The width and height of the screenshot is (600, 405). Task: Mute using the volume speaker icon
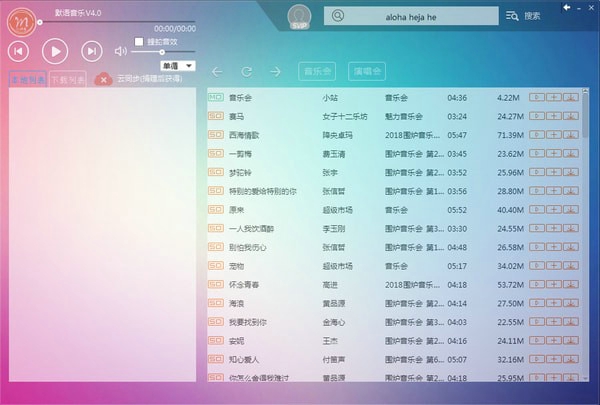(x=121, y=50)
